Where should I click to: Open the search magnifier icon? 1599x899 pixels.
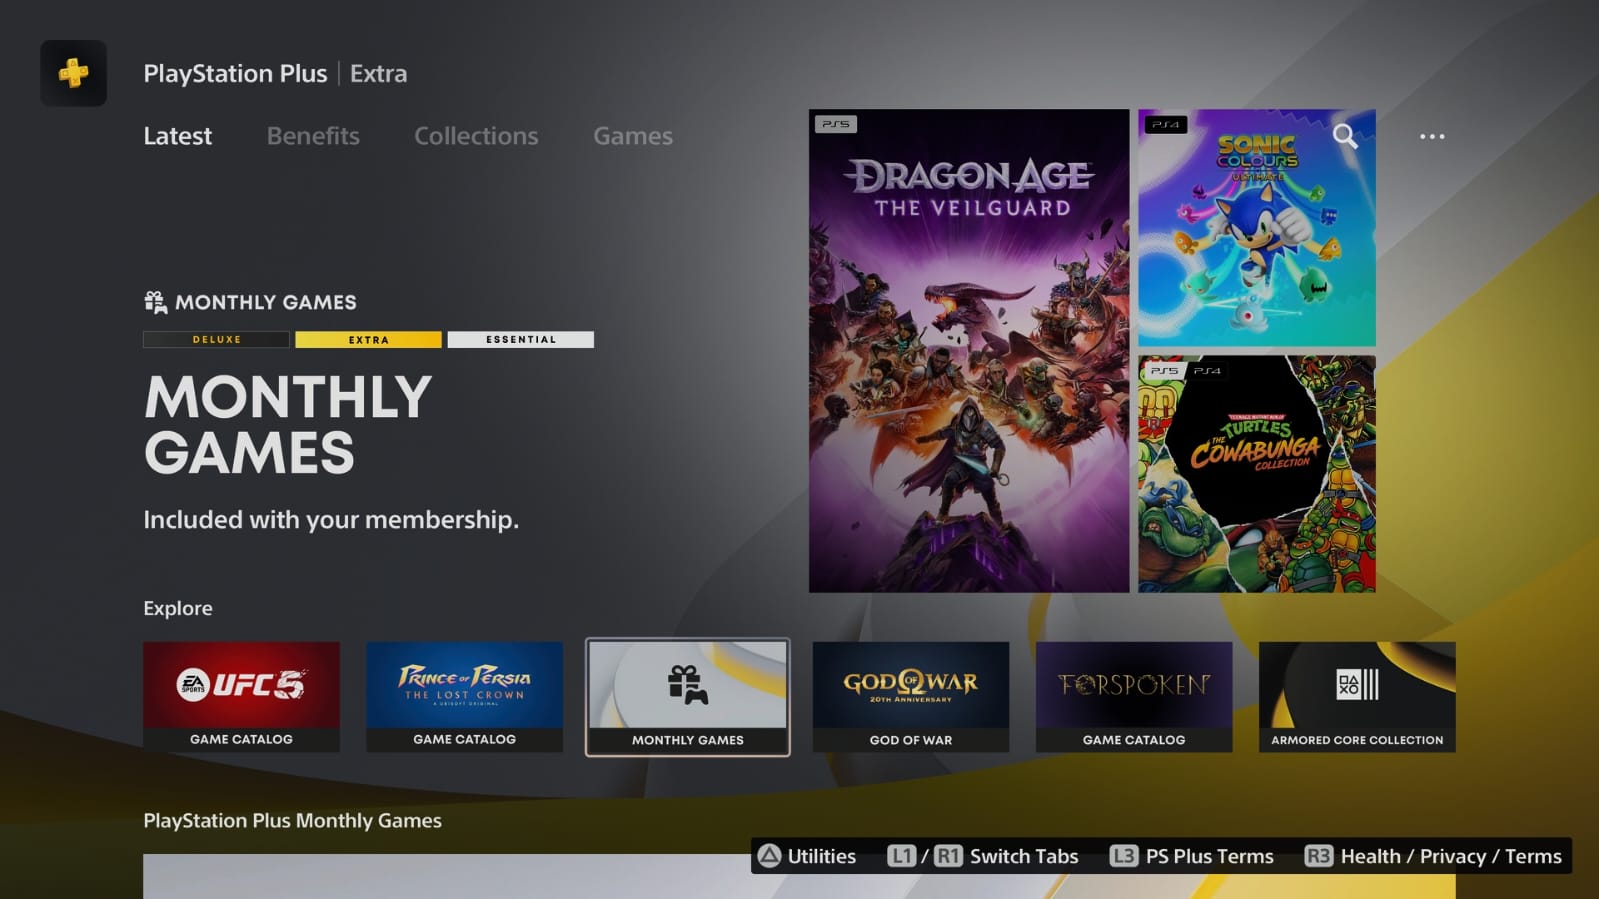(x=1345, y=136)
